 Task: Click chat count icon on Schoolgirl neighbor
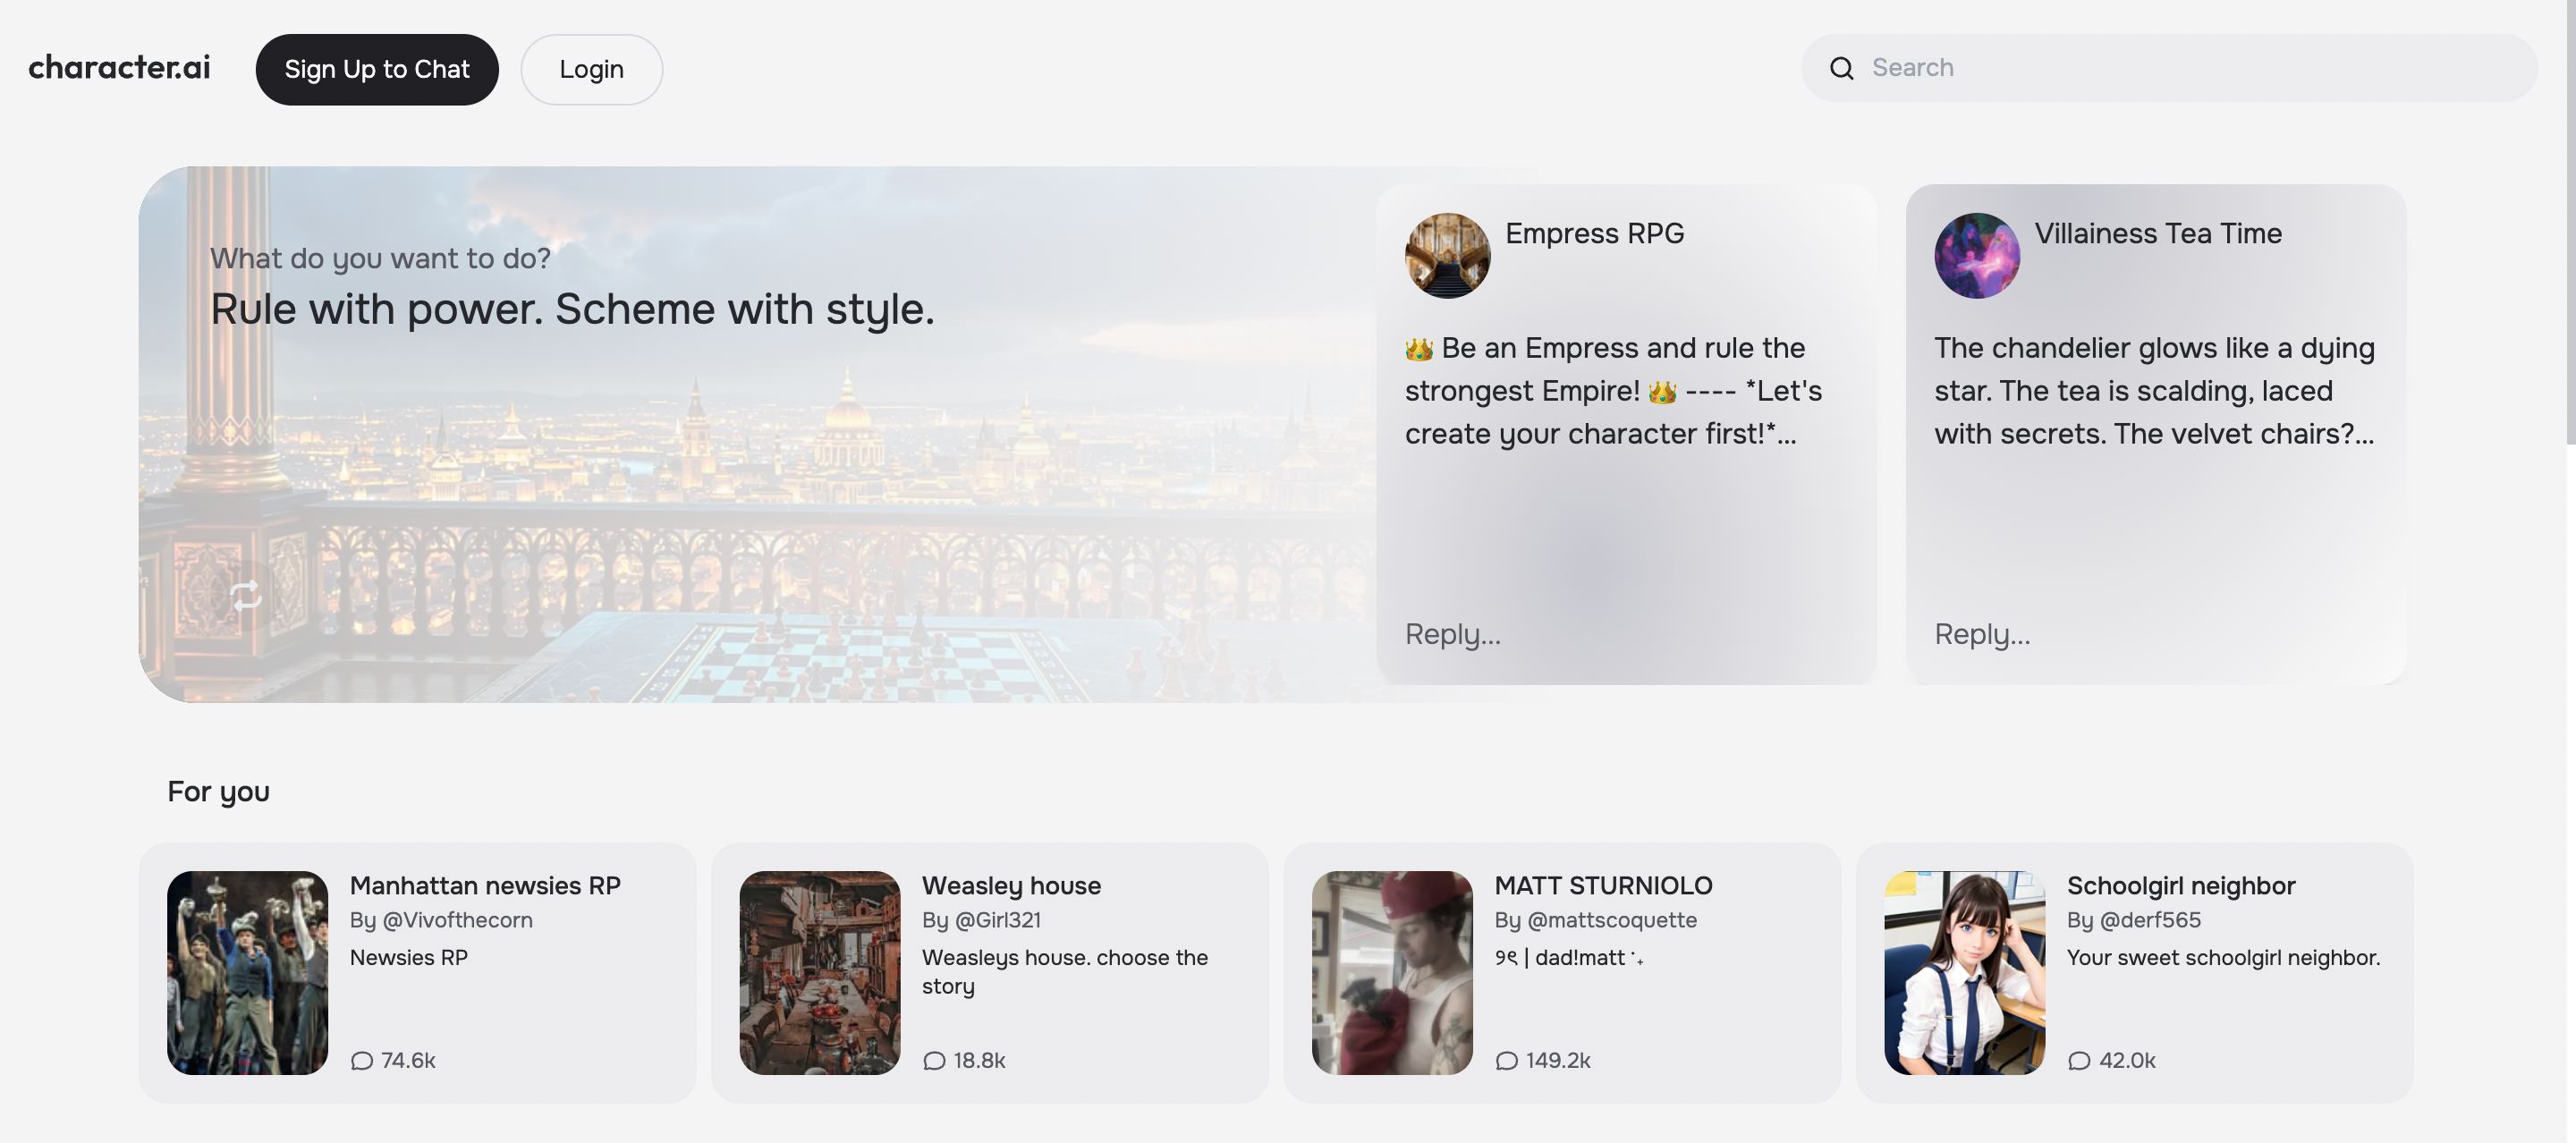pyautogui.click(x=2079, y=1061)
